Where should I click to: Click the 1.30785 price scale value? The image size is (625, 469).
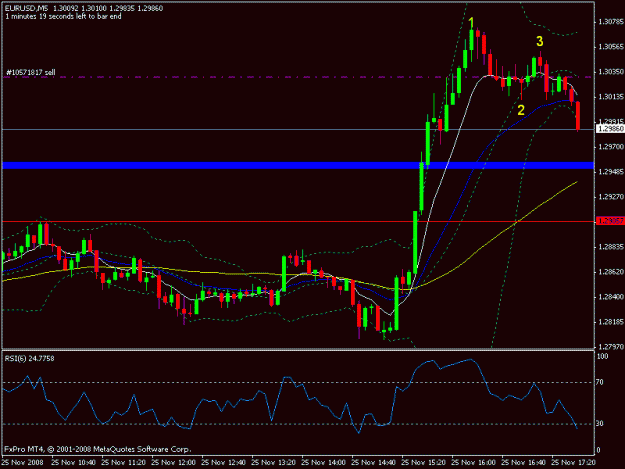tap(611, 22)
